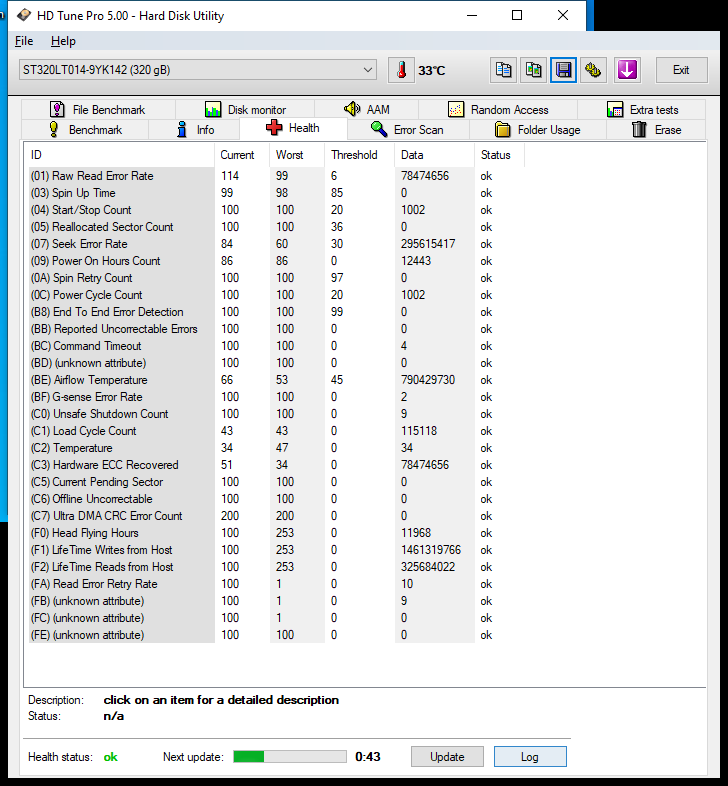
Task: Select the Current Pending Sector row
Action: click(x=277, y=482)
